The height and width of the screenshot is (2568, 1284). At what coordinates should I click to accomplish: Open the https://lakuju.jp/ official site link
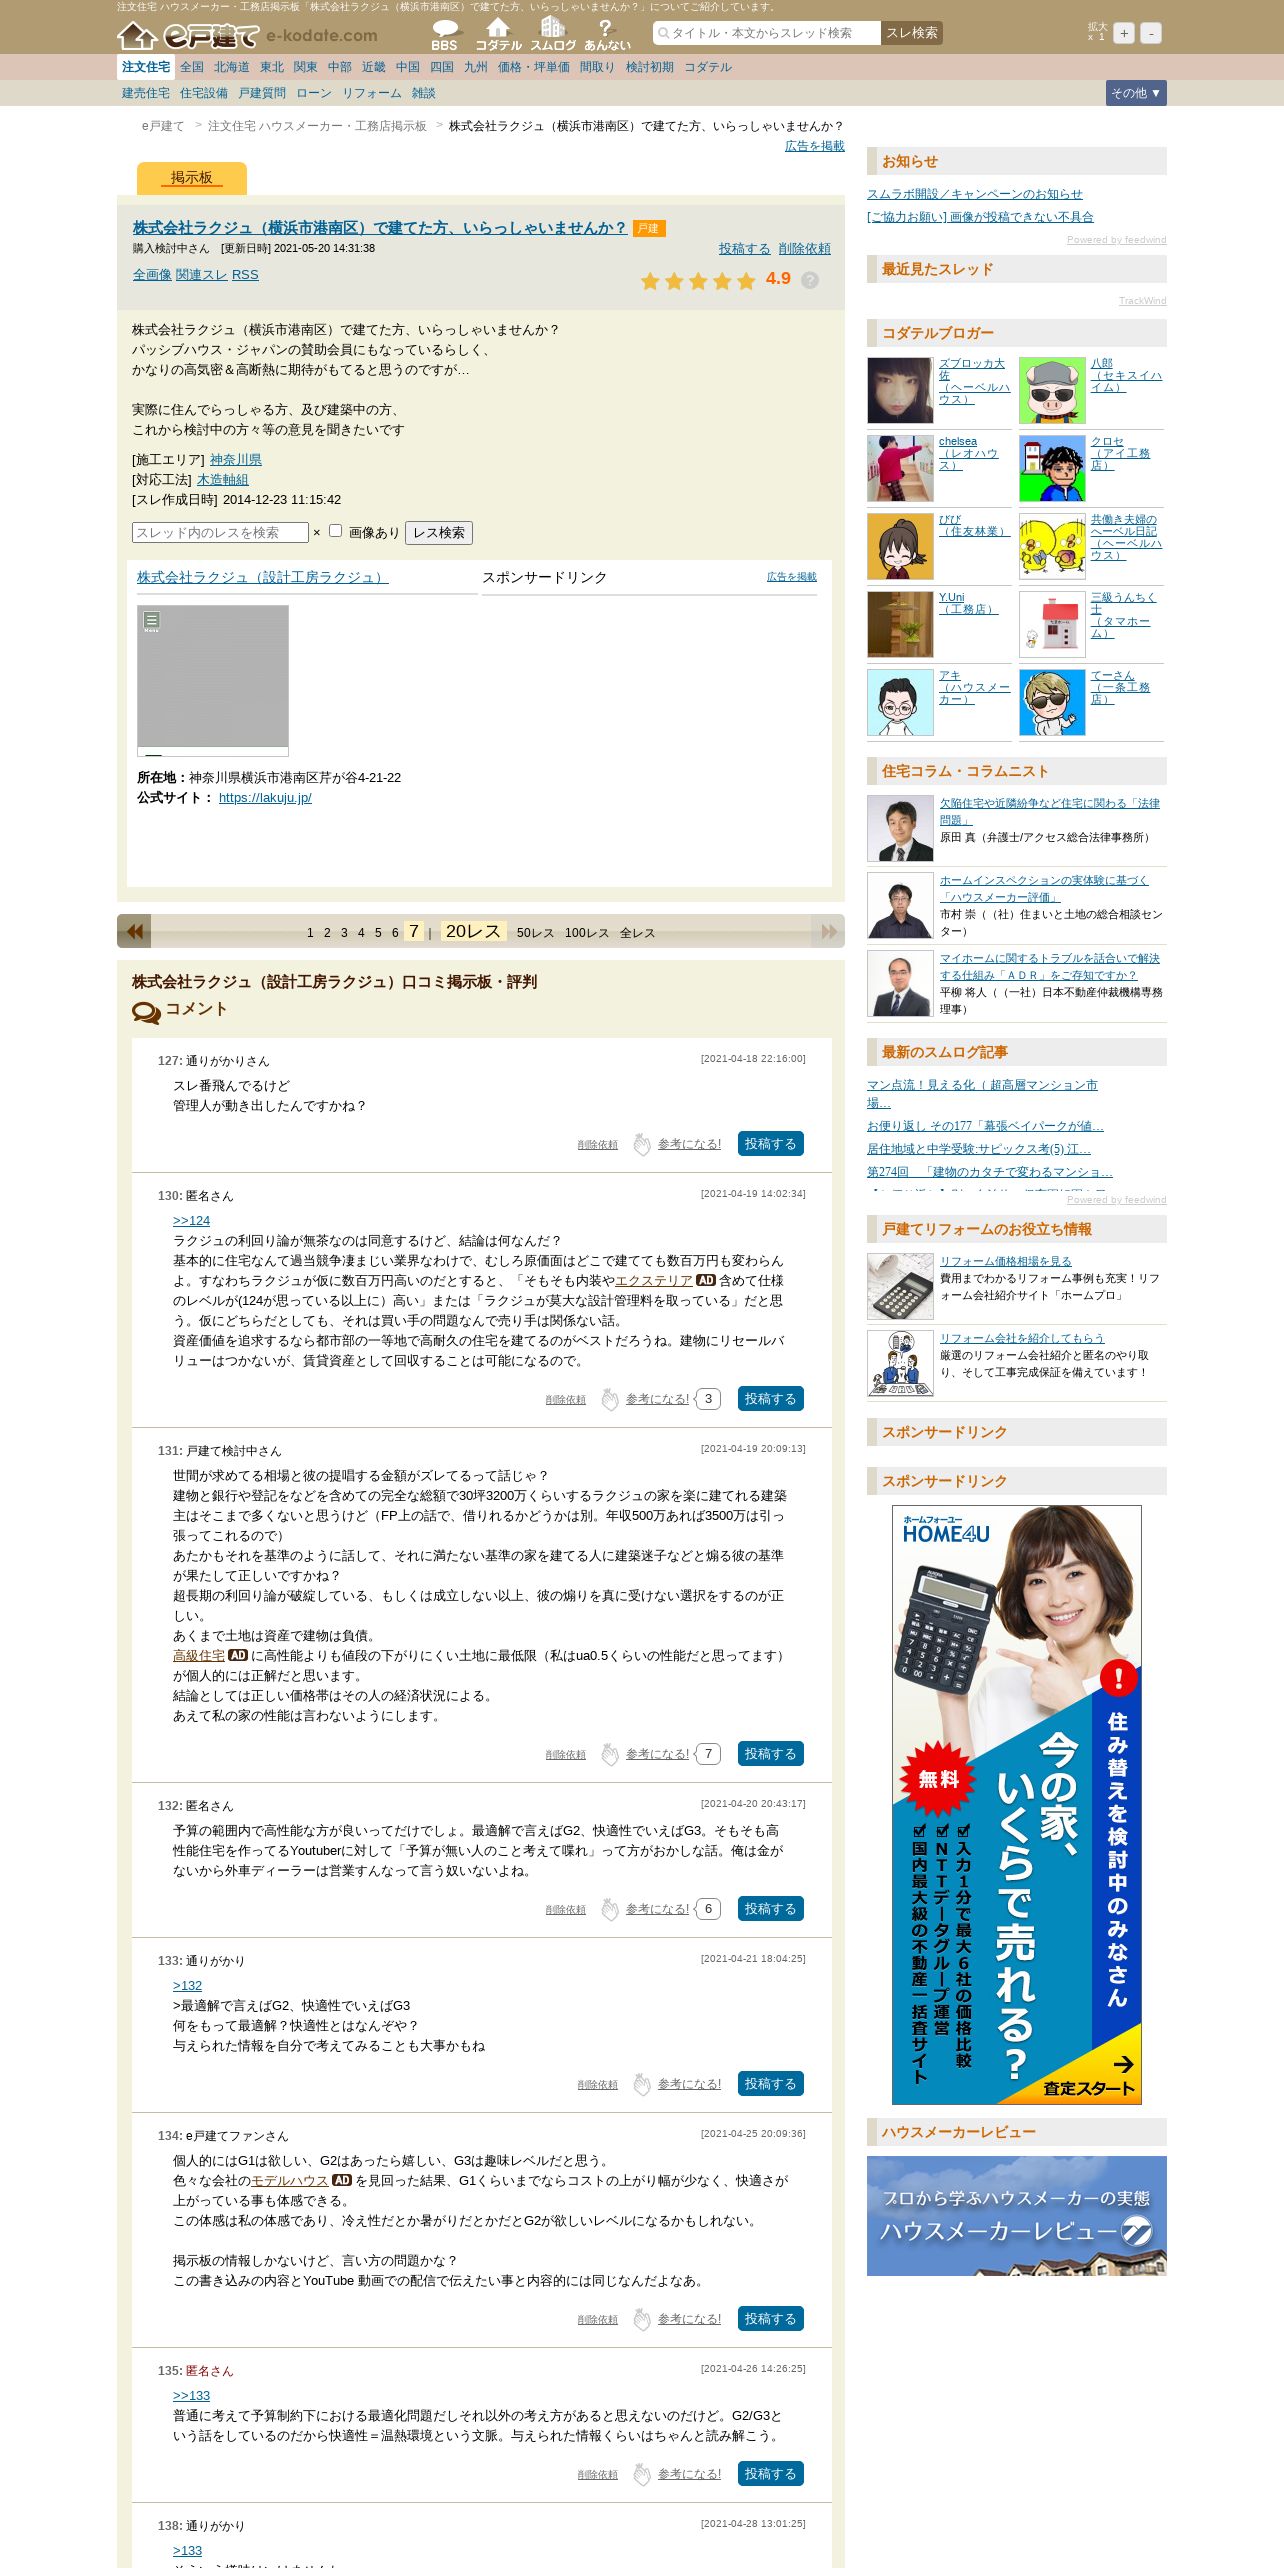[265, 798]
